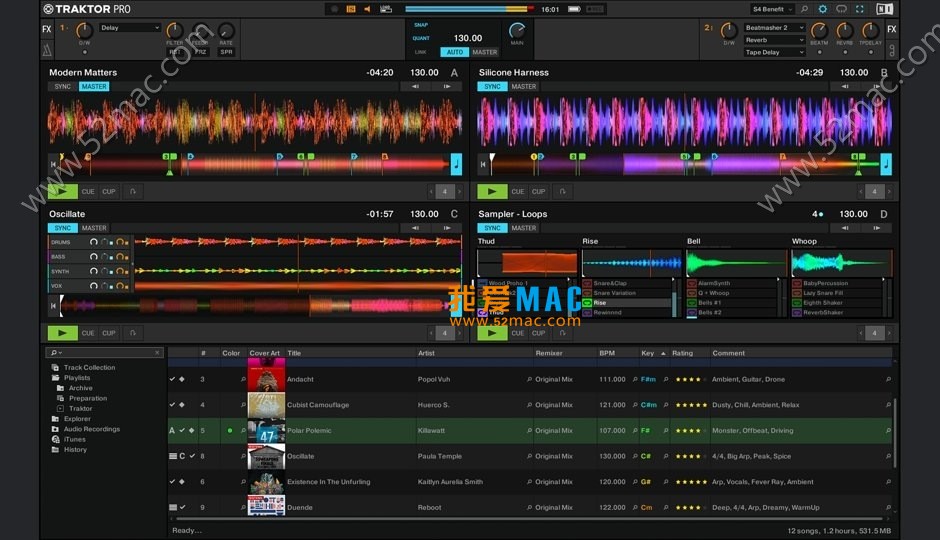Toggle SPR button in FX unit 1
The width and height of the screenshot is (940, 540).
pyautogui.click(x=226, y=52)
